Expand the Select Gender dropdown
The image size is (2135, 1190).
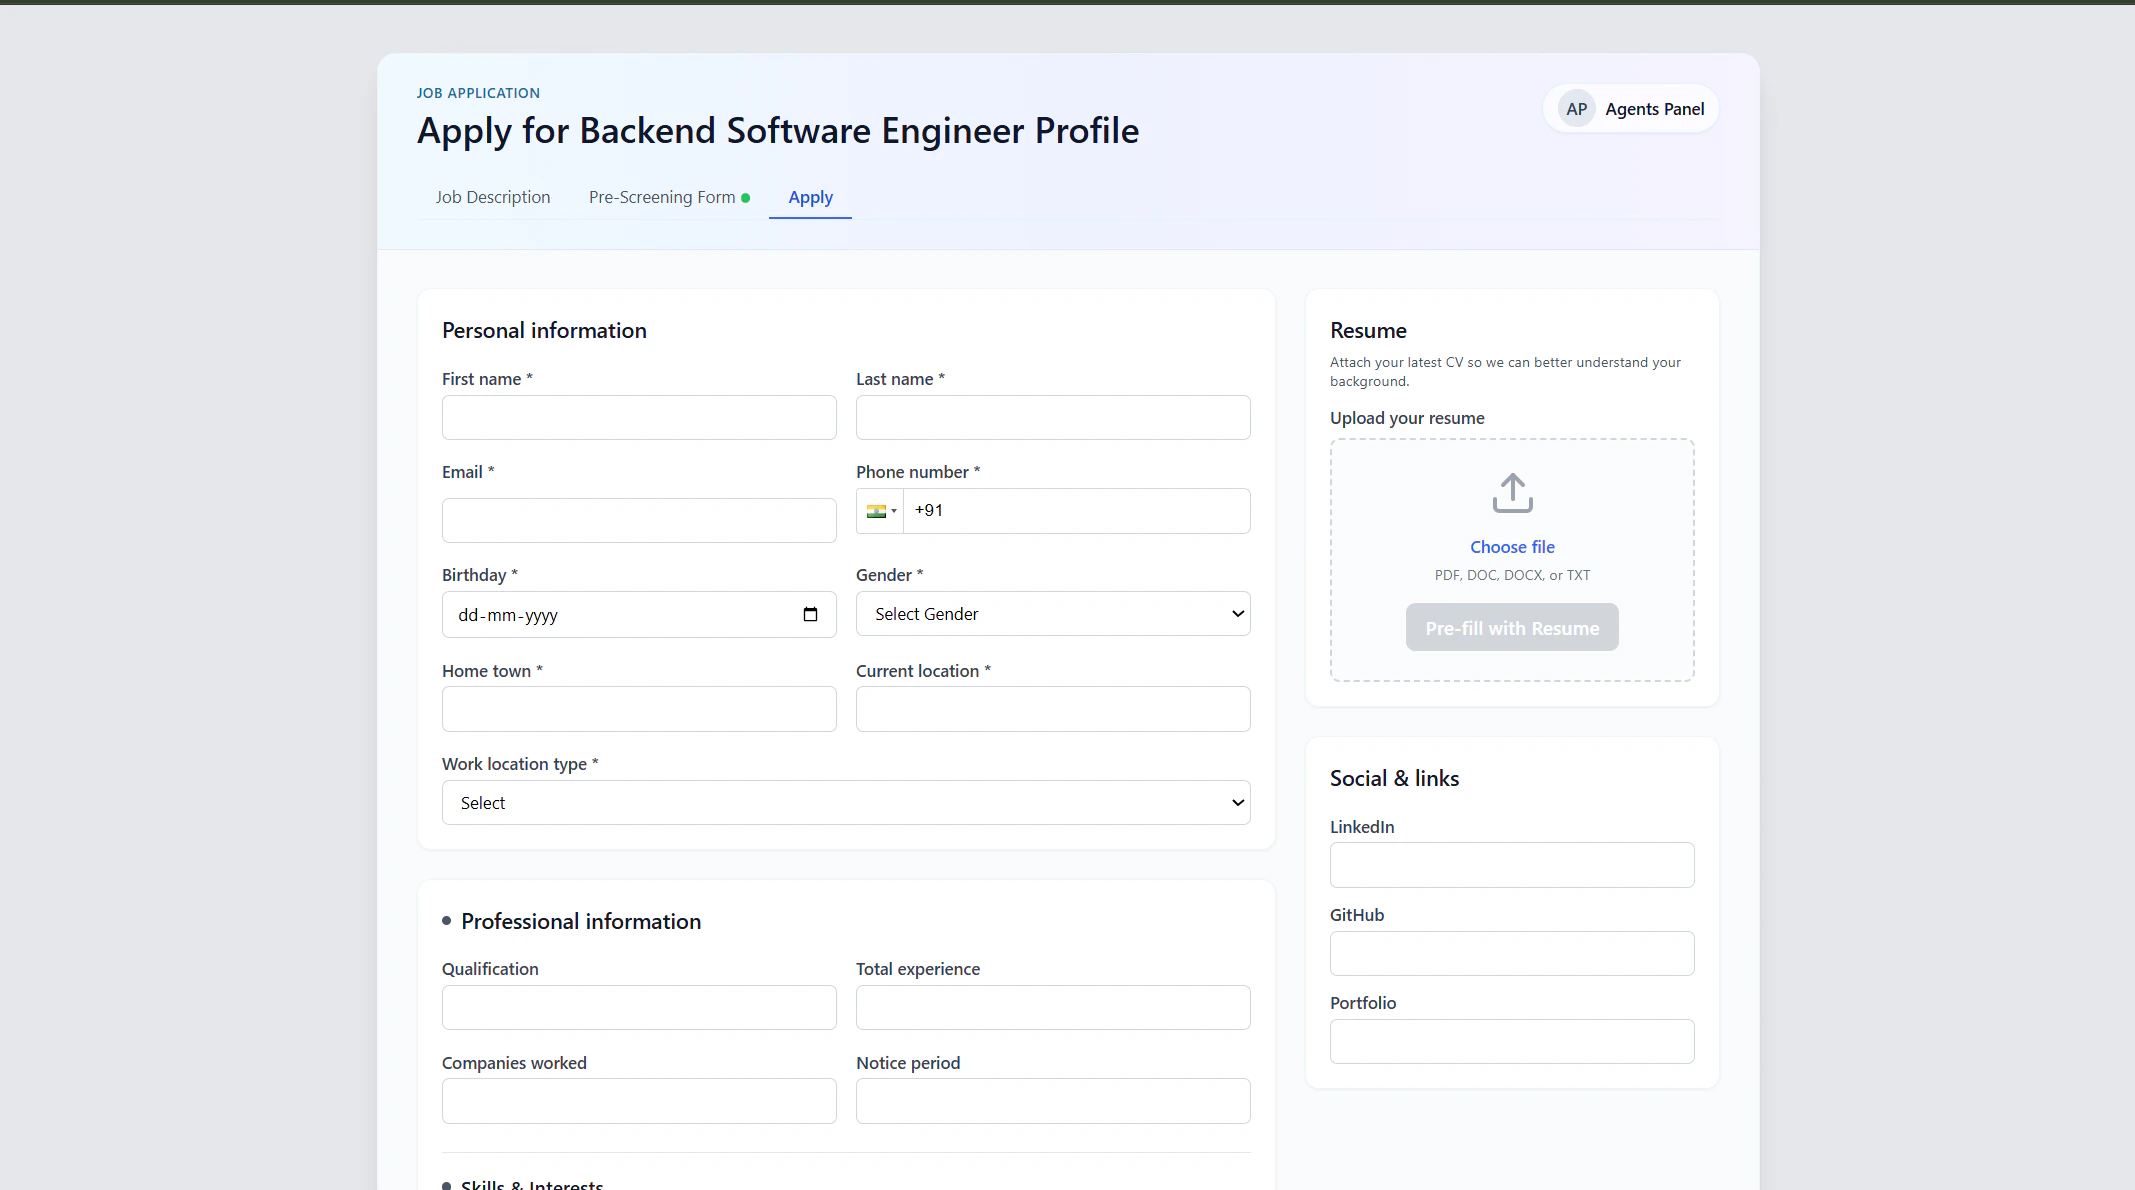pos(1052,614)
